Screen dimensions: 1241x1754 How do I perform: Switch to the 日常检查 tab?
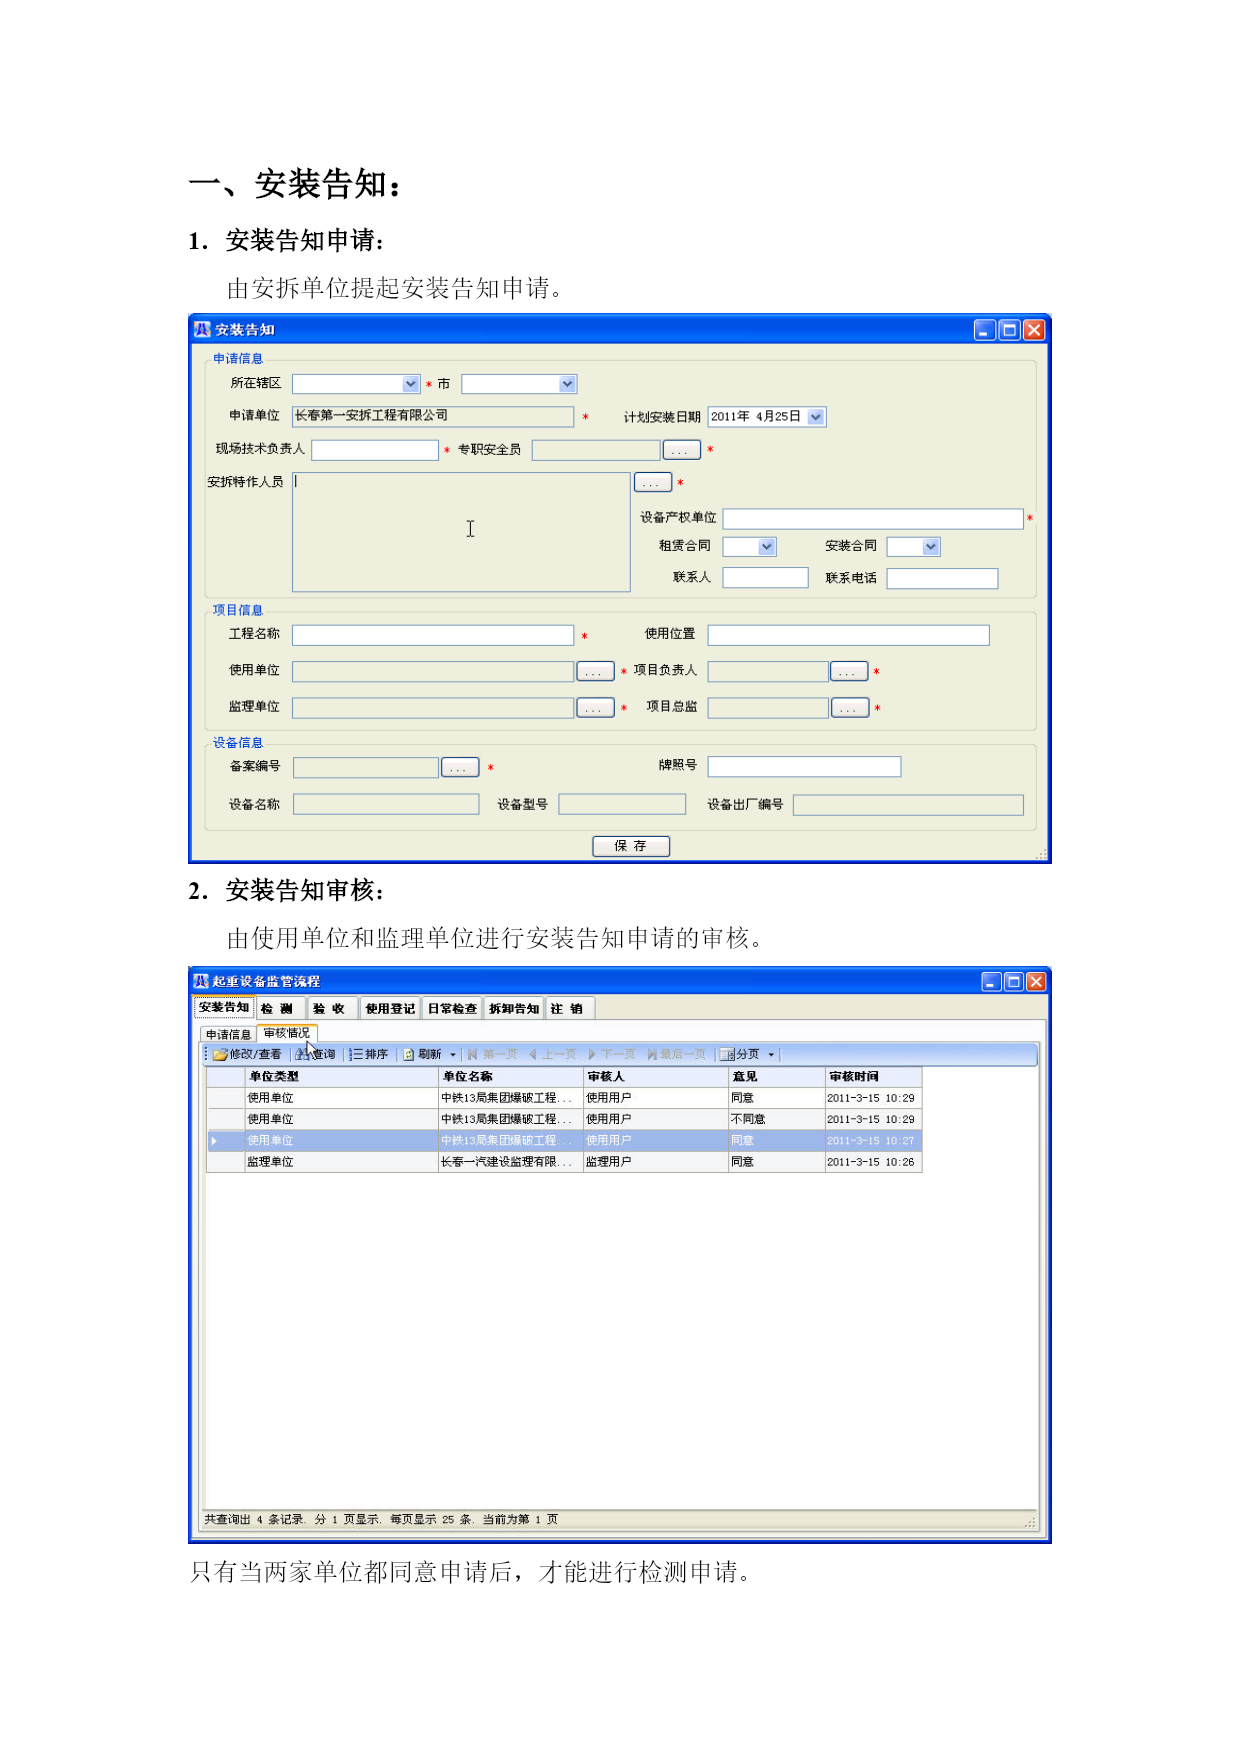click(x=452, y=1009)
